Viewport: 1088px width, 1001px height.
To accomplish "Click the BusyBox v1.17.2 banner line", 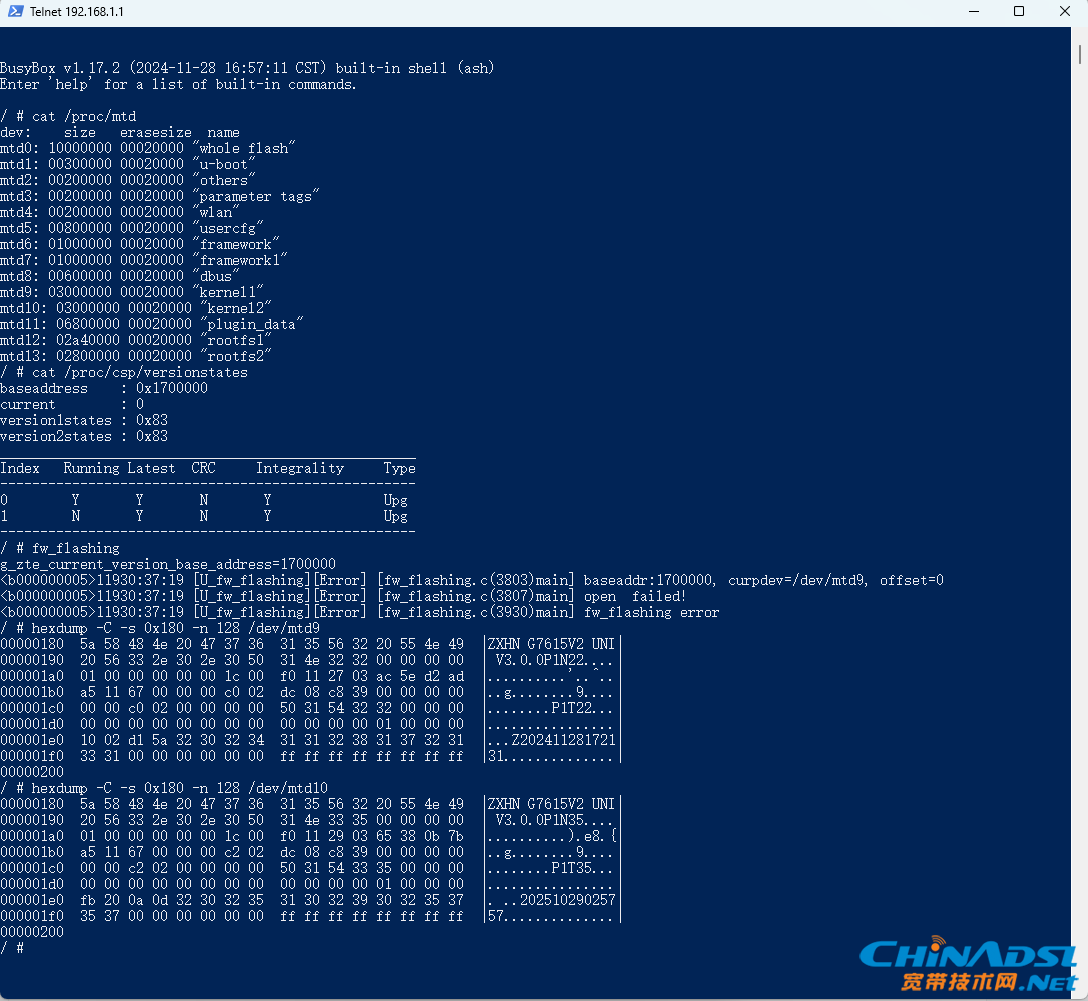I will point(247,68).
